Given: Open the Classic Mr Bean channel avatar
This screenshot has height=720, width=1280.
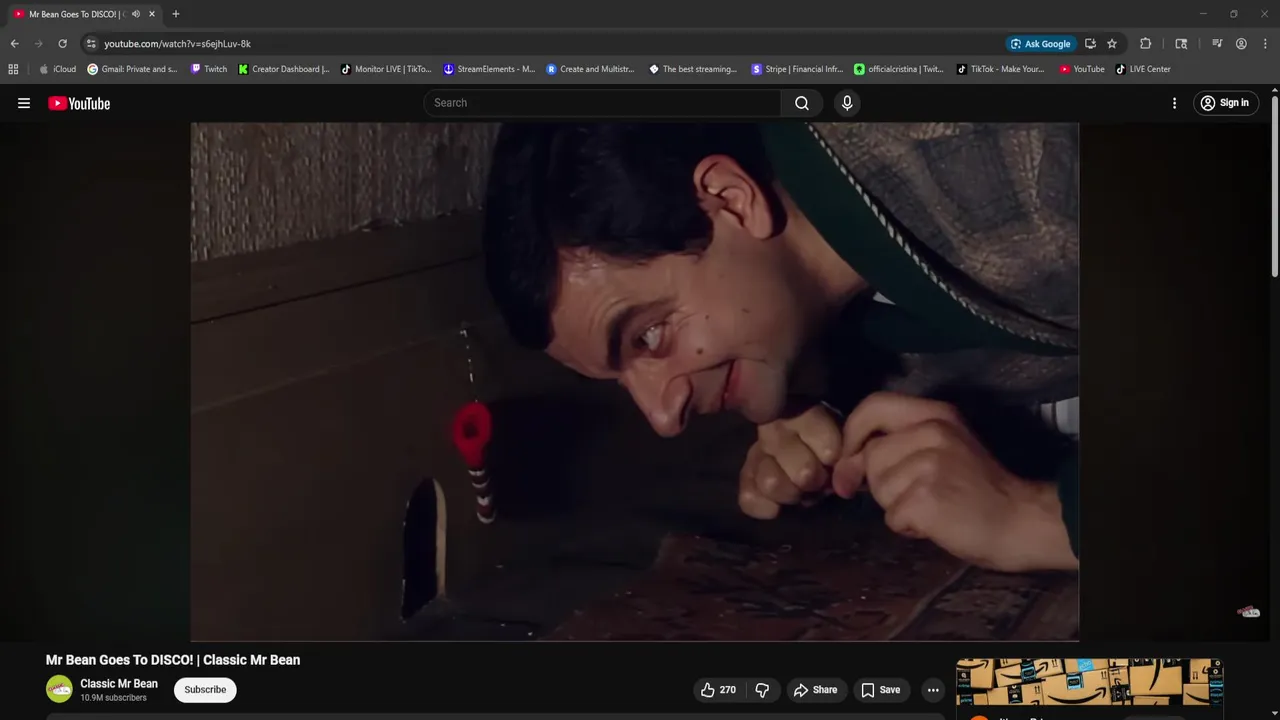Looking at the screenshot, I should click(x=59, y=689).
